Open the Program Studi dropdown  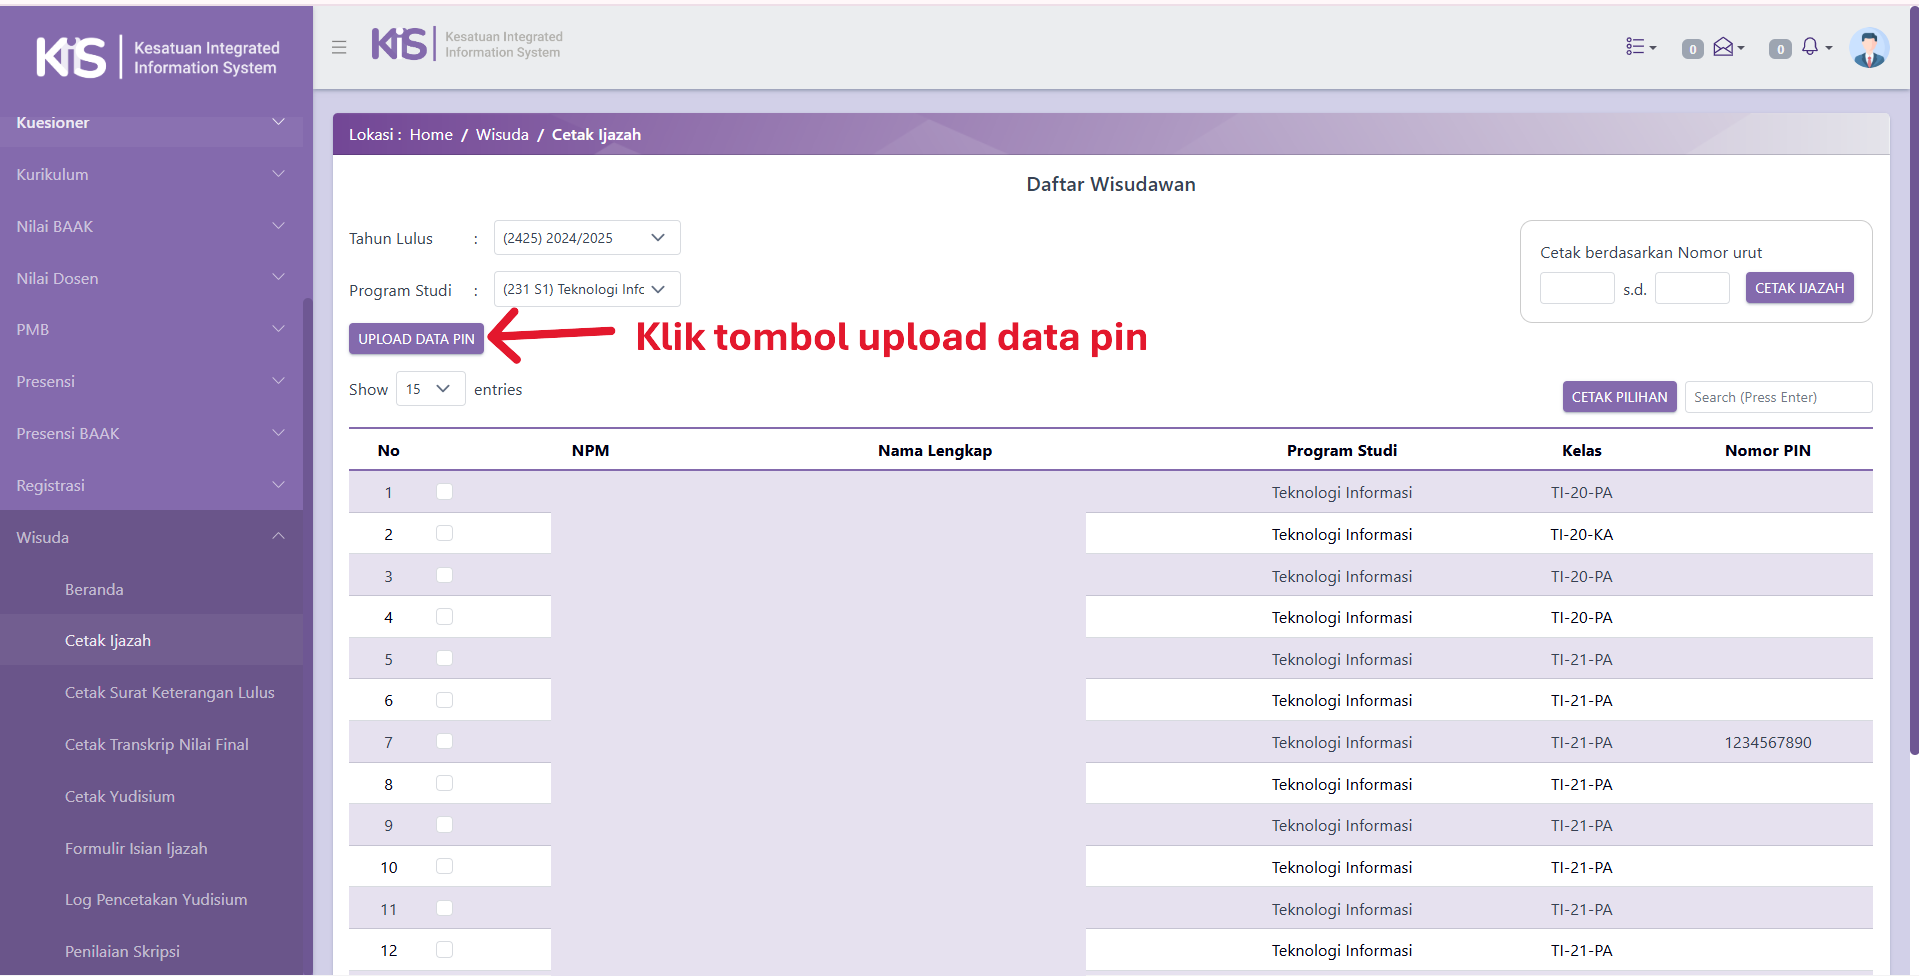coord(586,290)
